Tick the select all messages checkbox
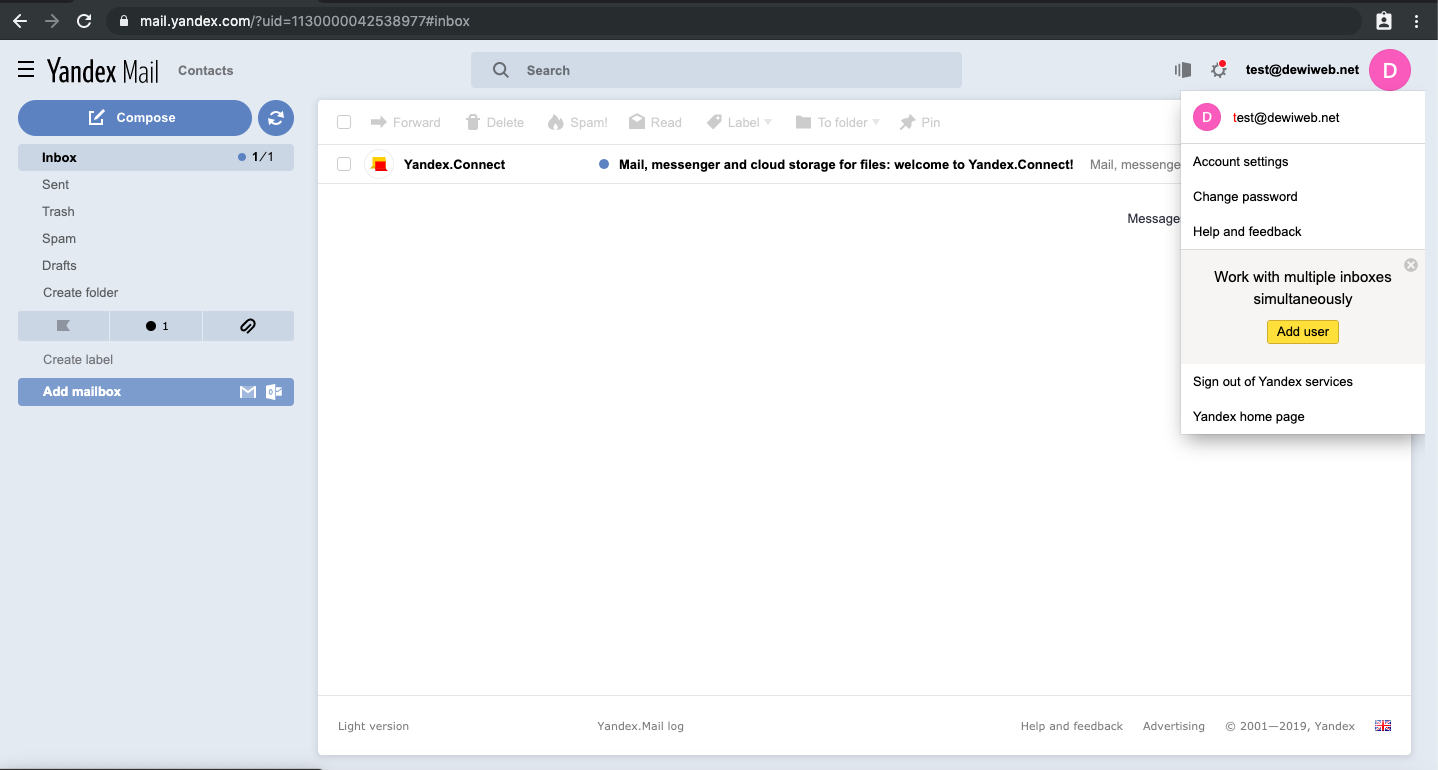The width and height of the screenshot is (1438, 770). (344, 122)
